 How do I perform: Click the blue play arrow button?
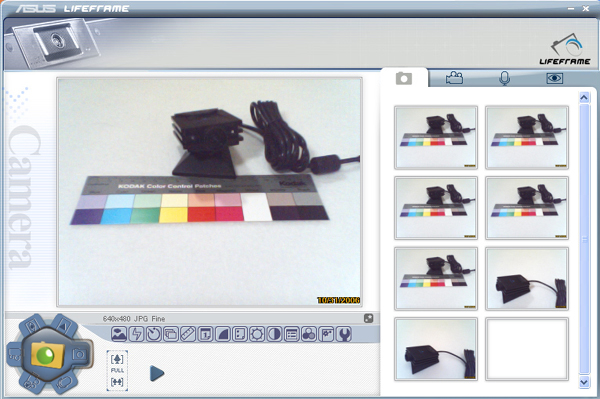tap(157, 373)
